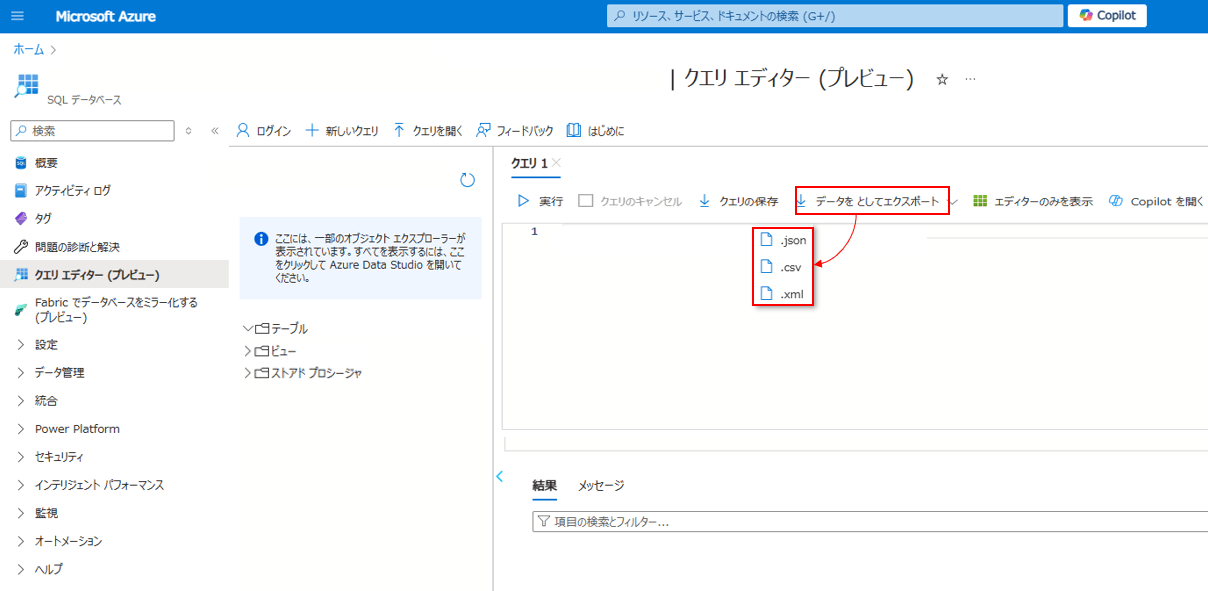This screenshot has width=1208, height=591.
Task: Toggle sidebar expand/collapse arrows icon
Action: (188, 131)
